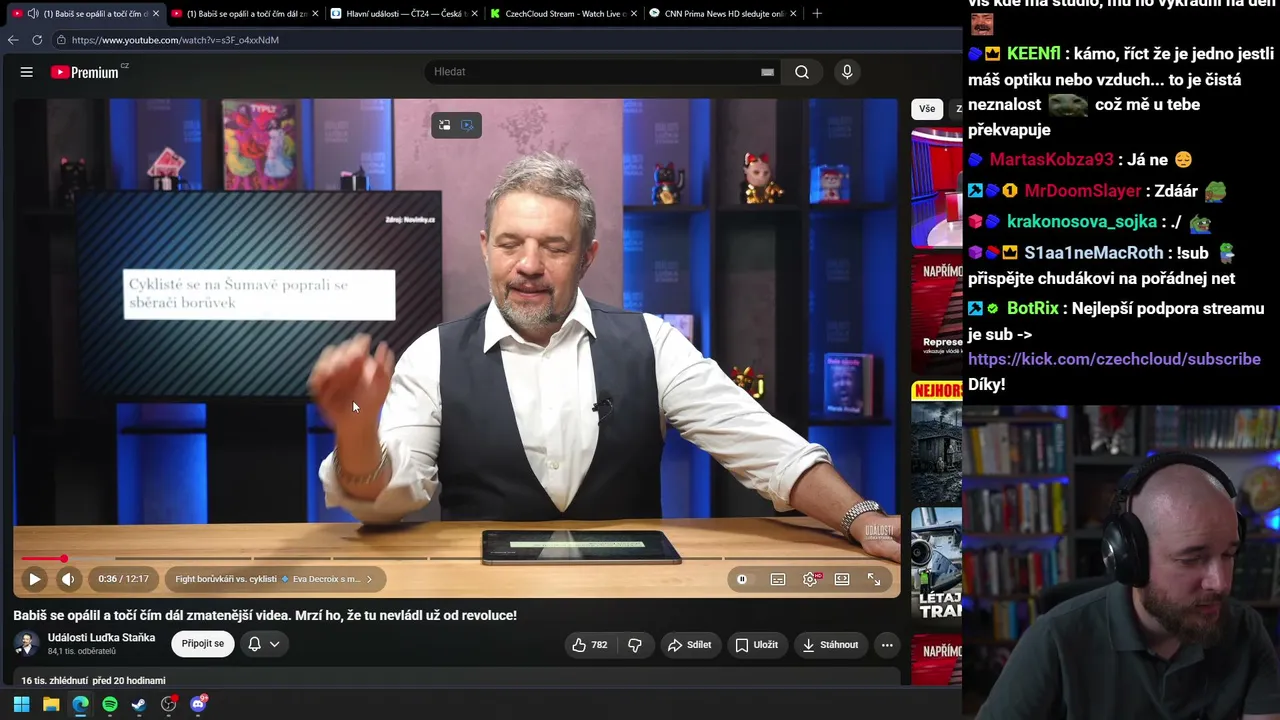Start voice search with the microphone icon

pos(847,72)
